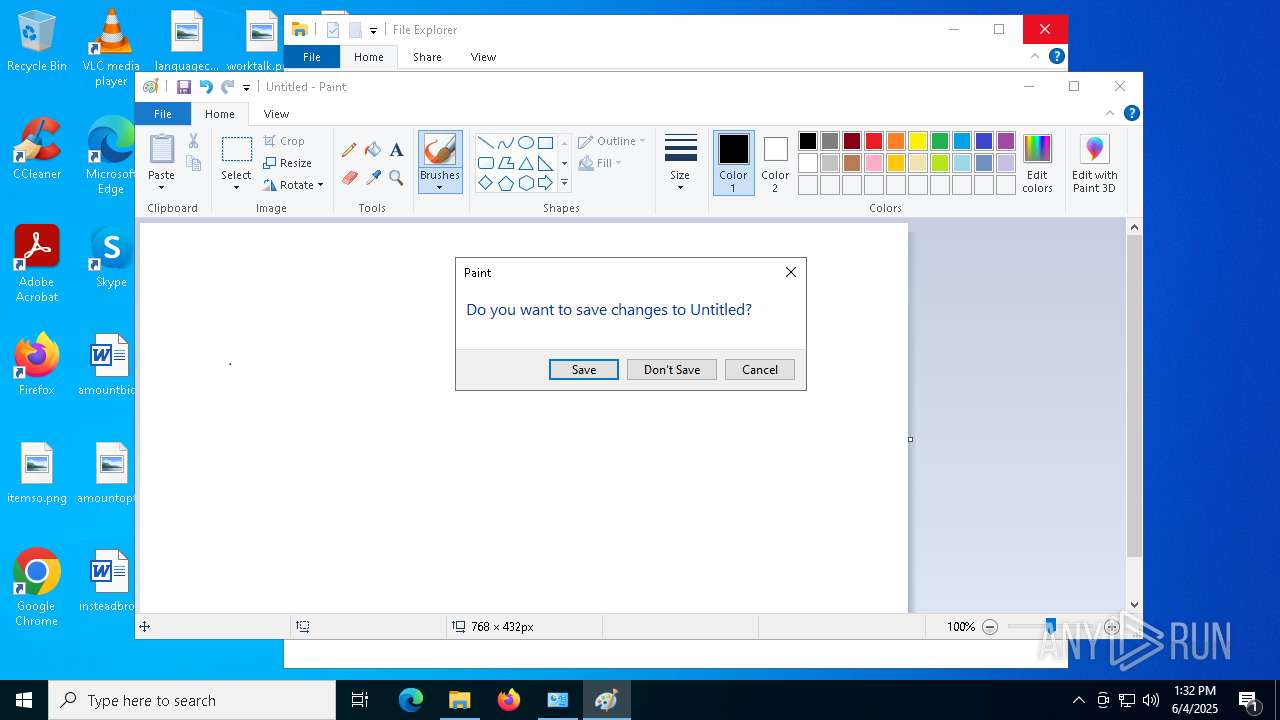Image resolution: width=1280 pixels, height=720 pixels.
Task: Pick the yellow color swatch
Action: tap(918, 141)
